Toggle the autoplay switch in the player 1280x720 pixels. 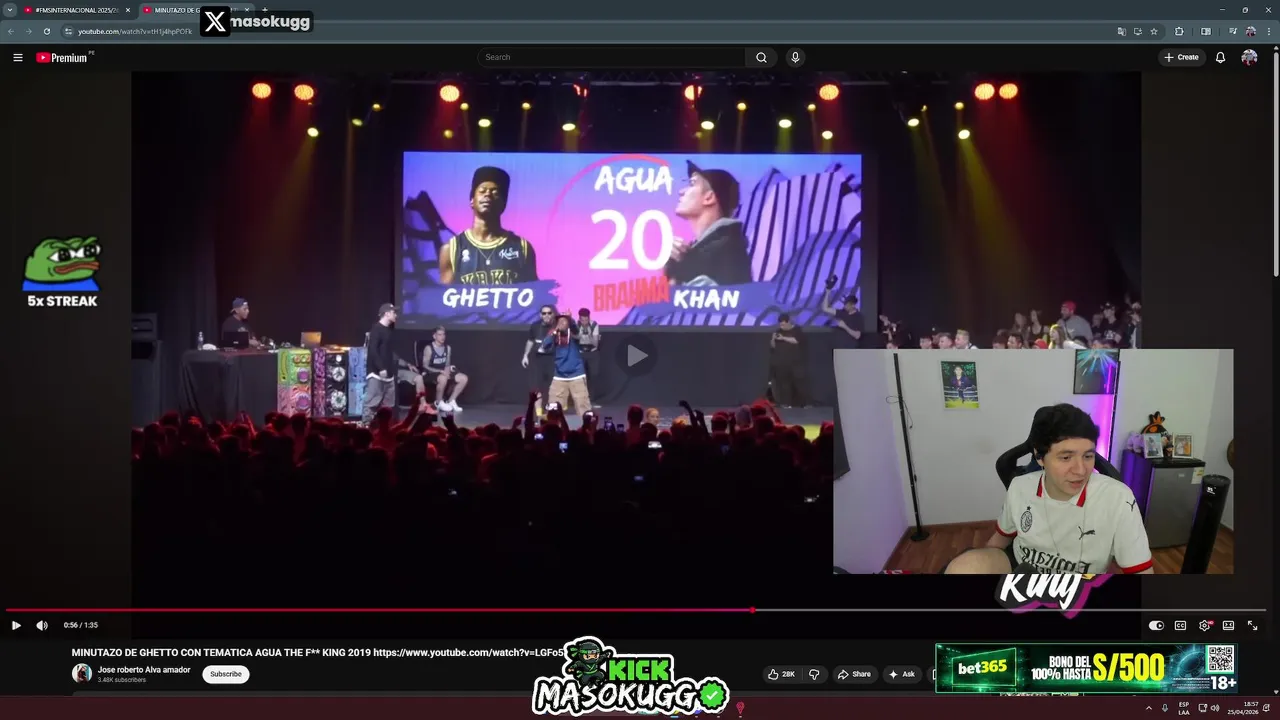(x=1156, y=625)
